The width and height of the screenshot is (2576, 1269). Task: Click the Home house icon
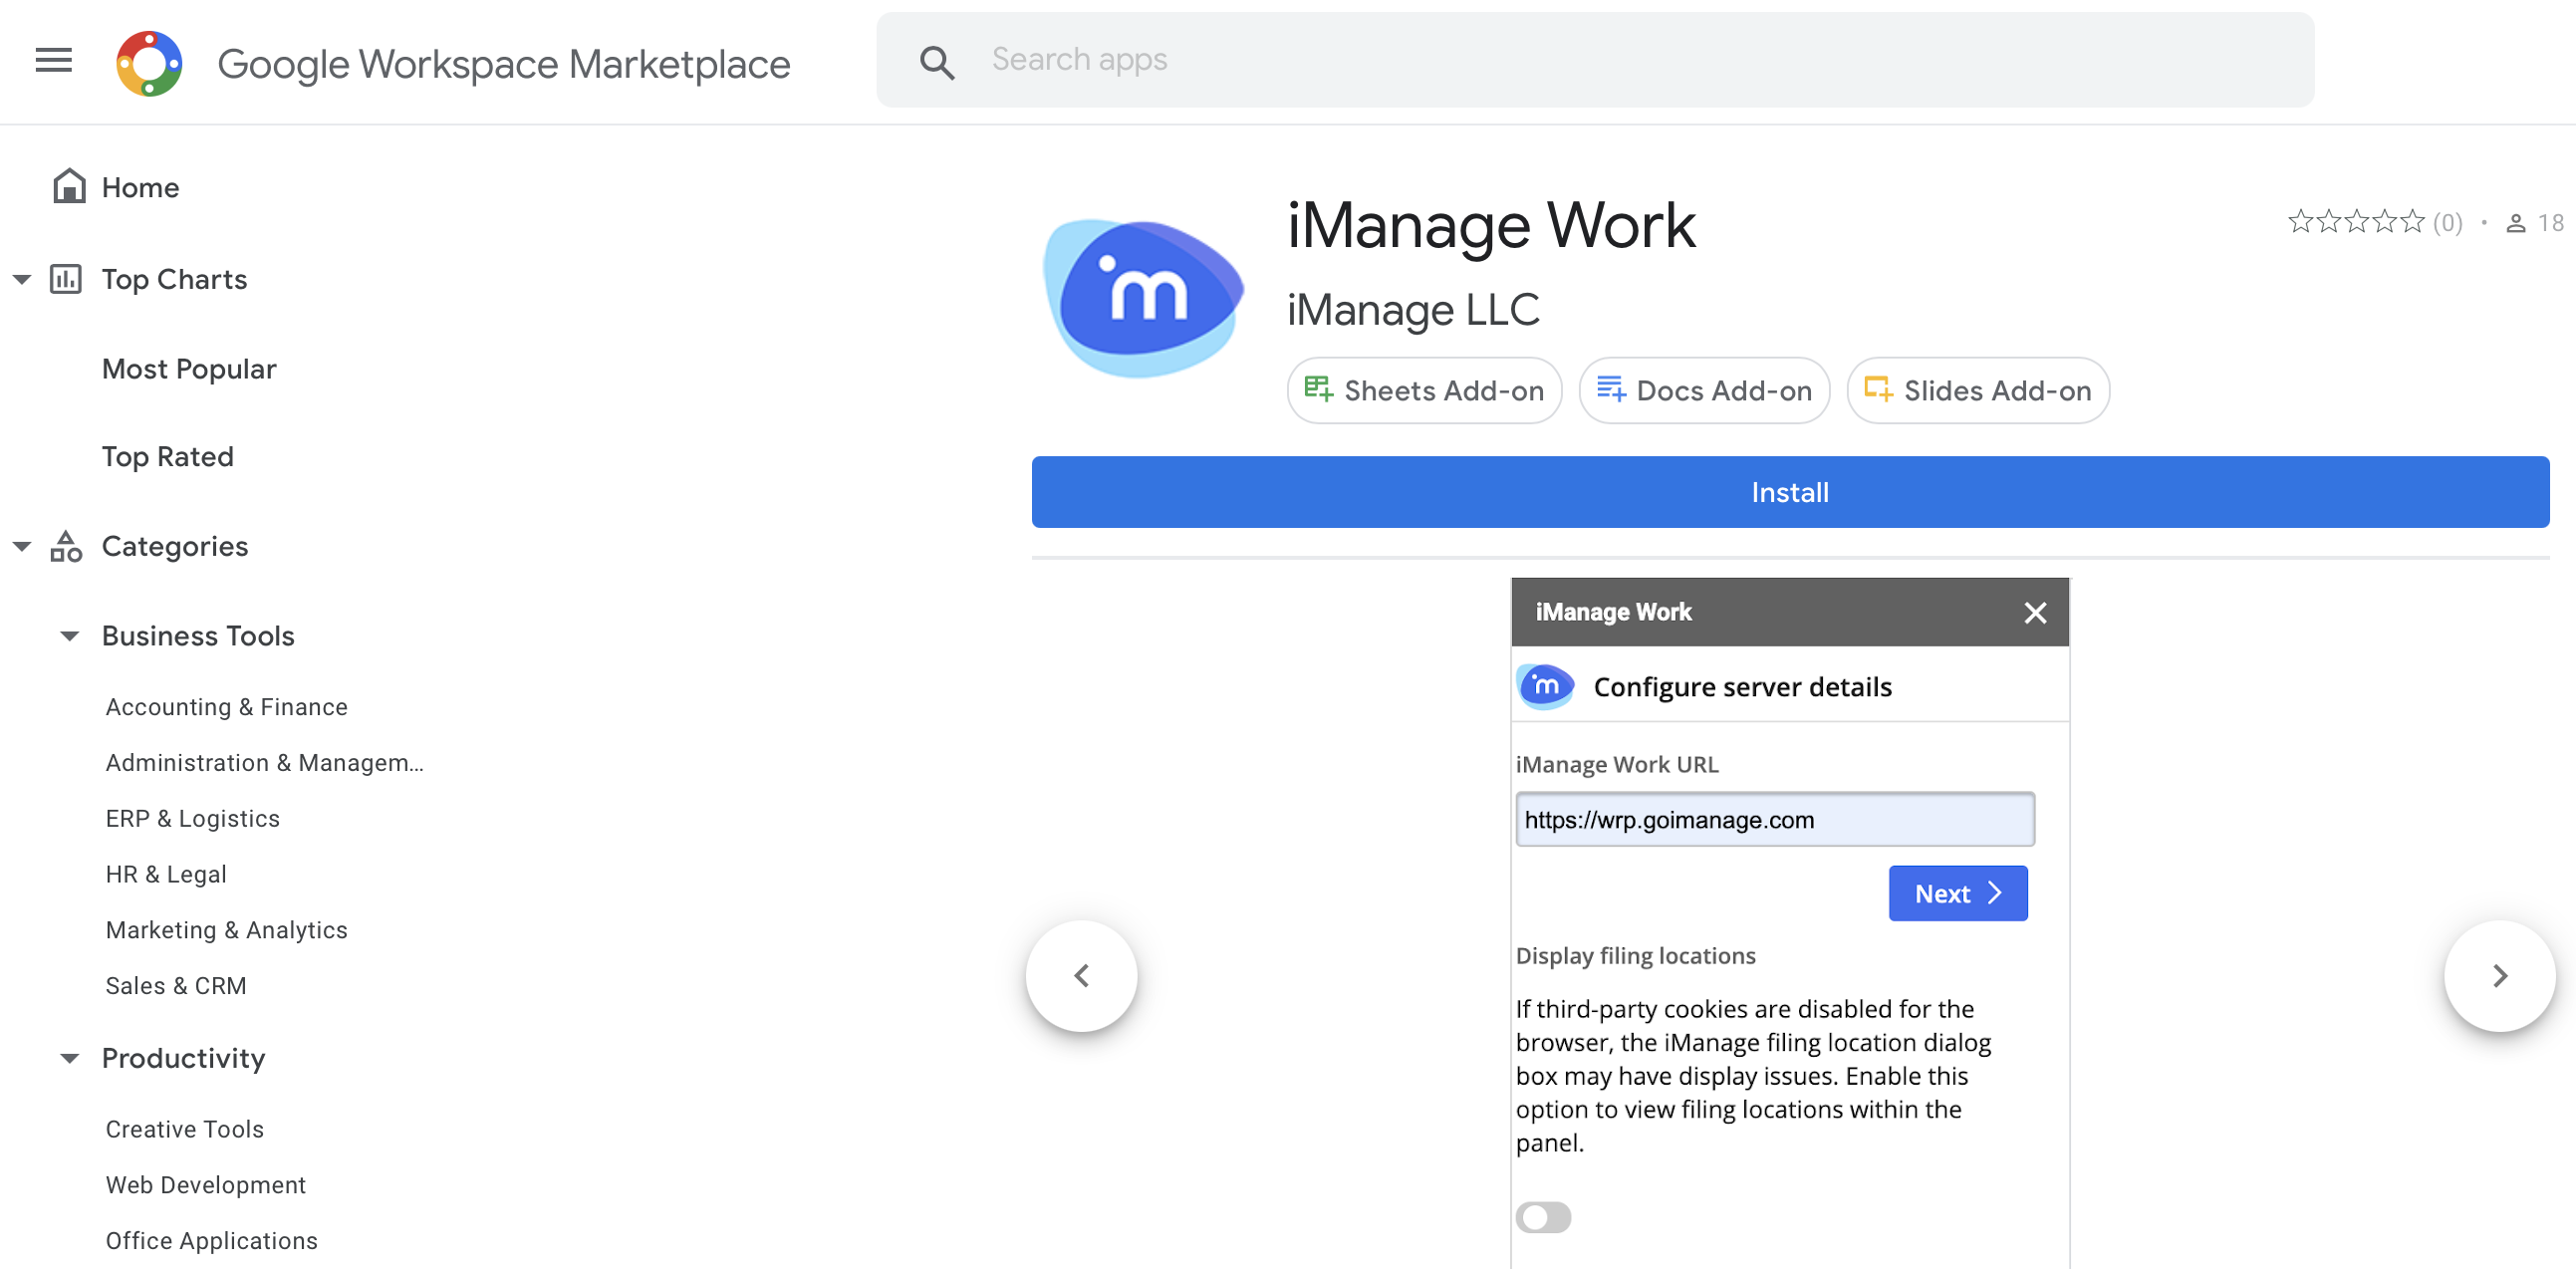(x=69, y=187)
